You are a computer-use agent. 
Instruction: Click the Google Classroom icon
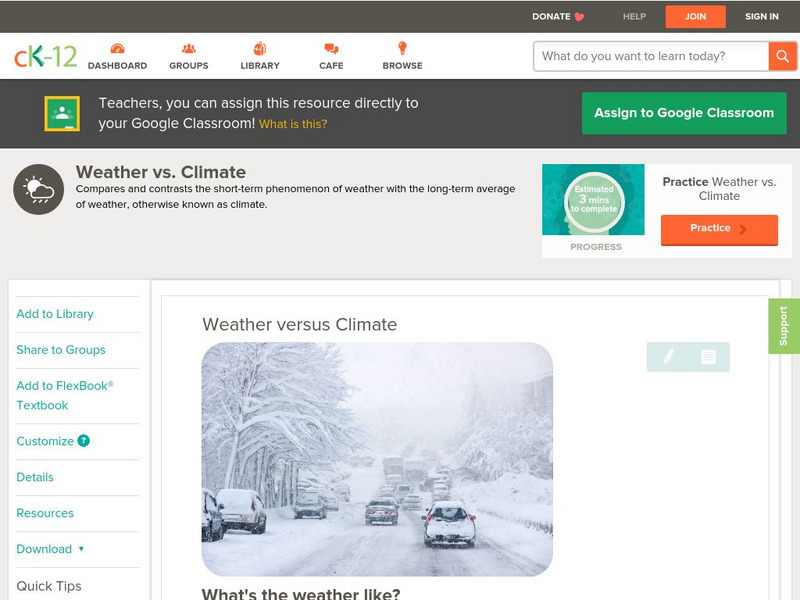click(62, 113)
